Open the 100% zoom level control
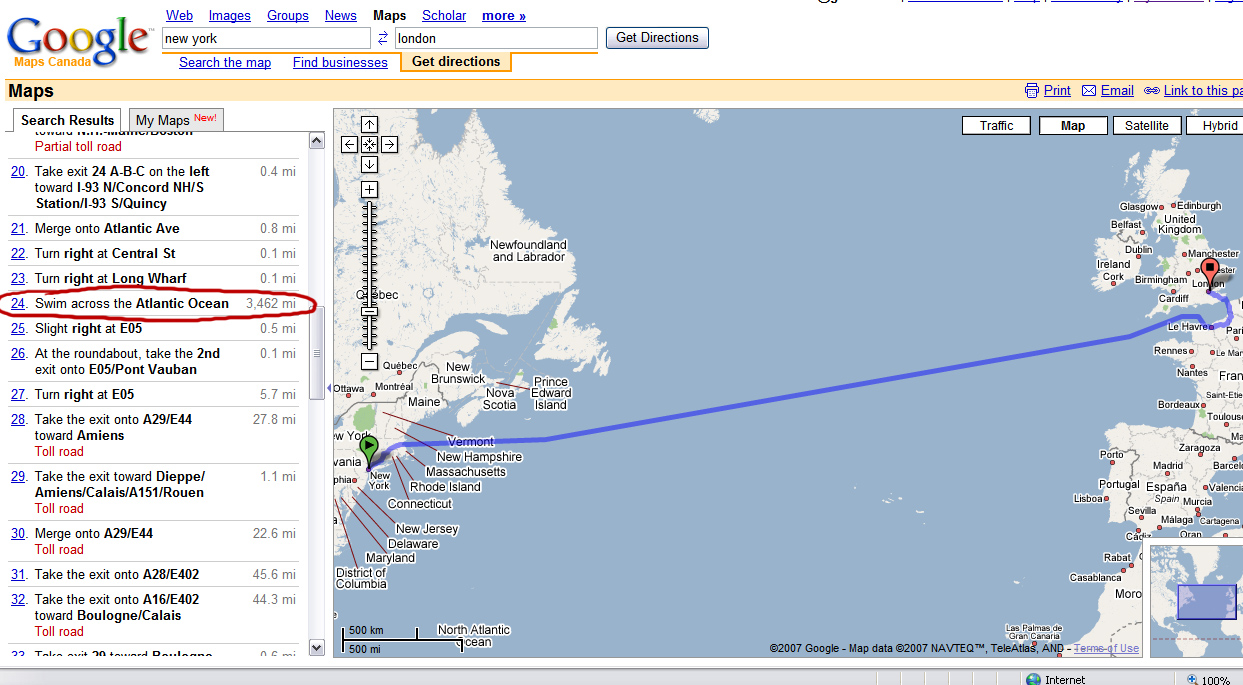 1208,680
